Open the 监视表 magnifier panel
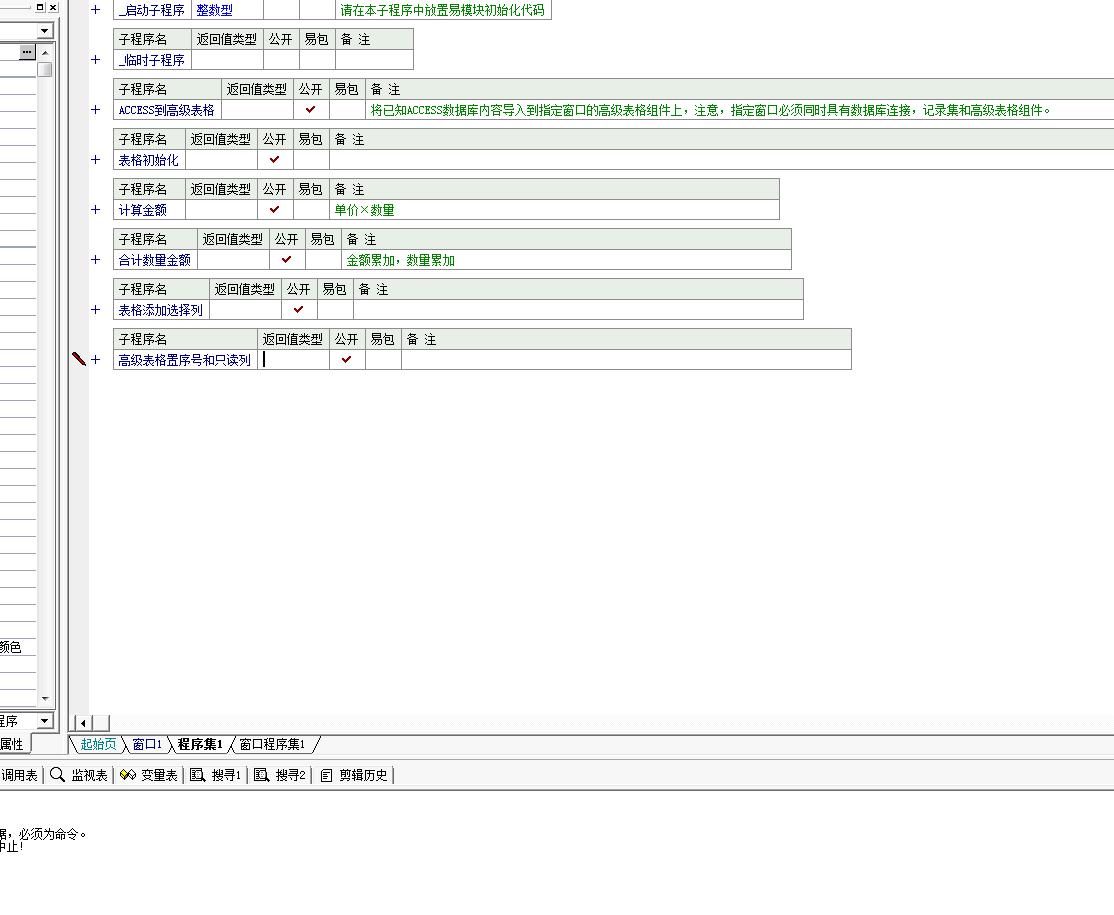The height and width of the screenshot is (915, 1114). pyautogui.click(x=58, y=775)
